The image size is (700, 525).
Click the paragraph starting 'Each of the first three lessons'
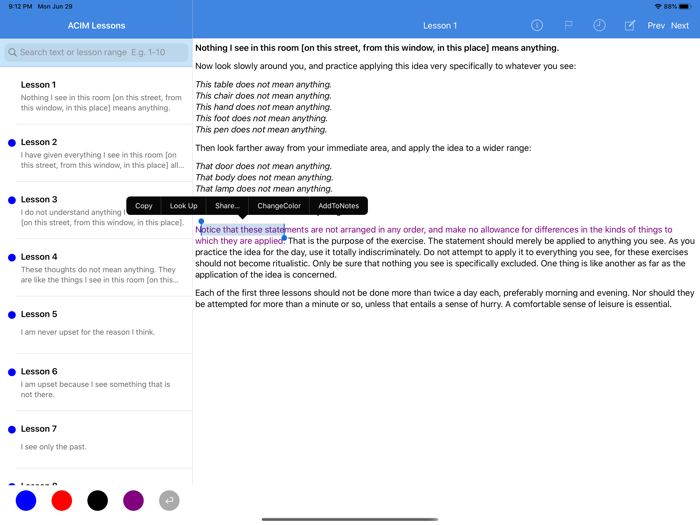(445, 298)
